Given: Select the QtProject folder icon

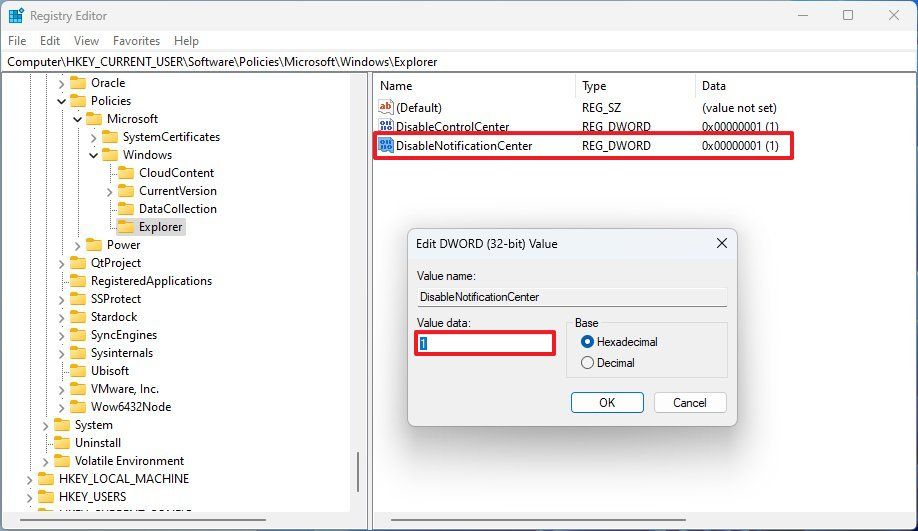Looking at the screenshot, I should pos(78,263).
